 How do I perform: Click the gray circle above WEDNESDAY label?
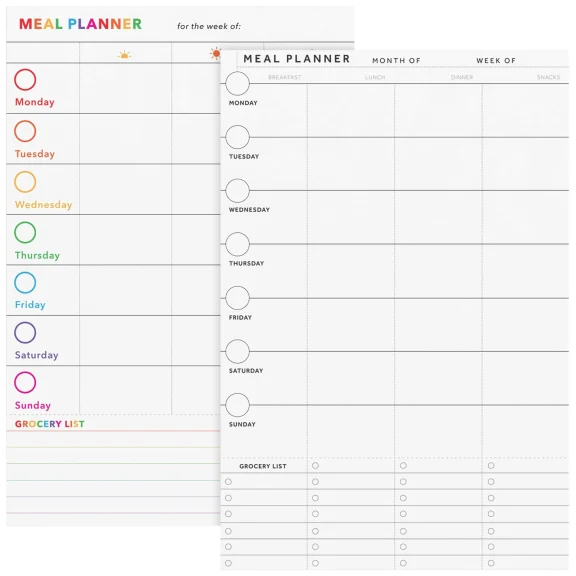tap(237, 191)
